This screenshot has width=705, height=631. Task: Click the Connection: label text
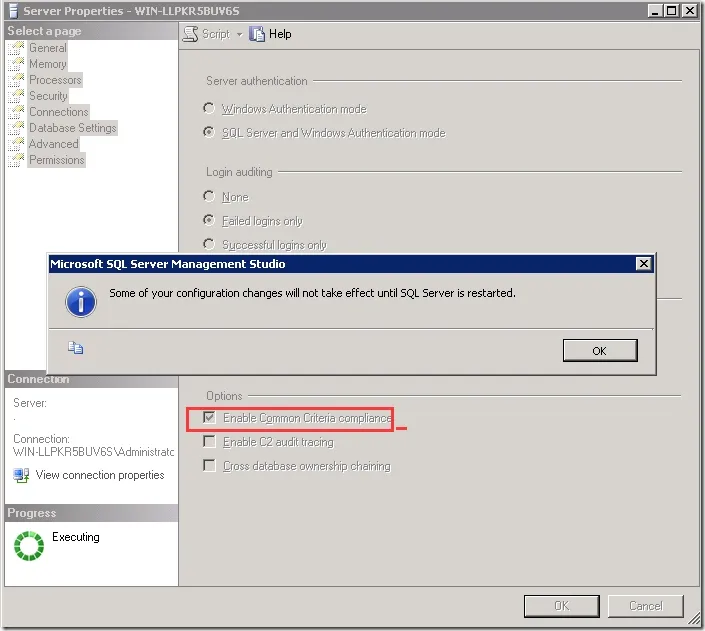(41, 439)
